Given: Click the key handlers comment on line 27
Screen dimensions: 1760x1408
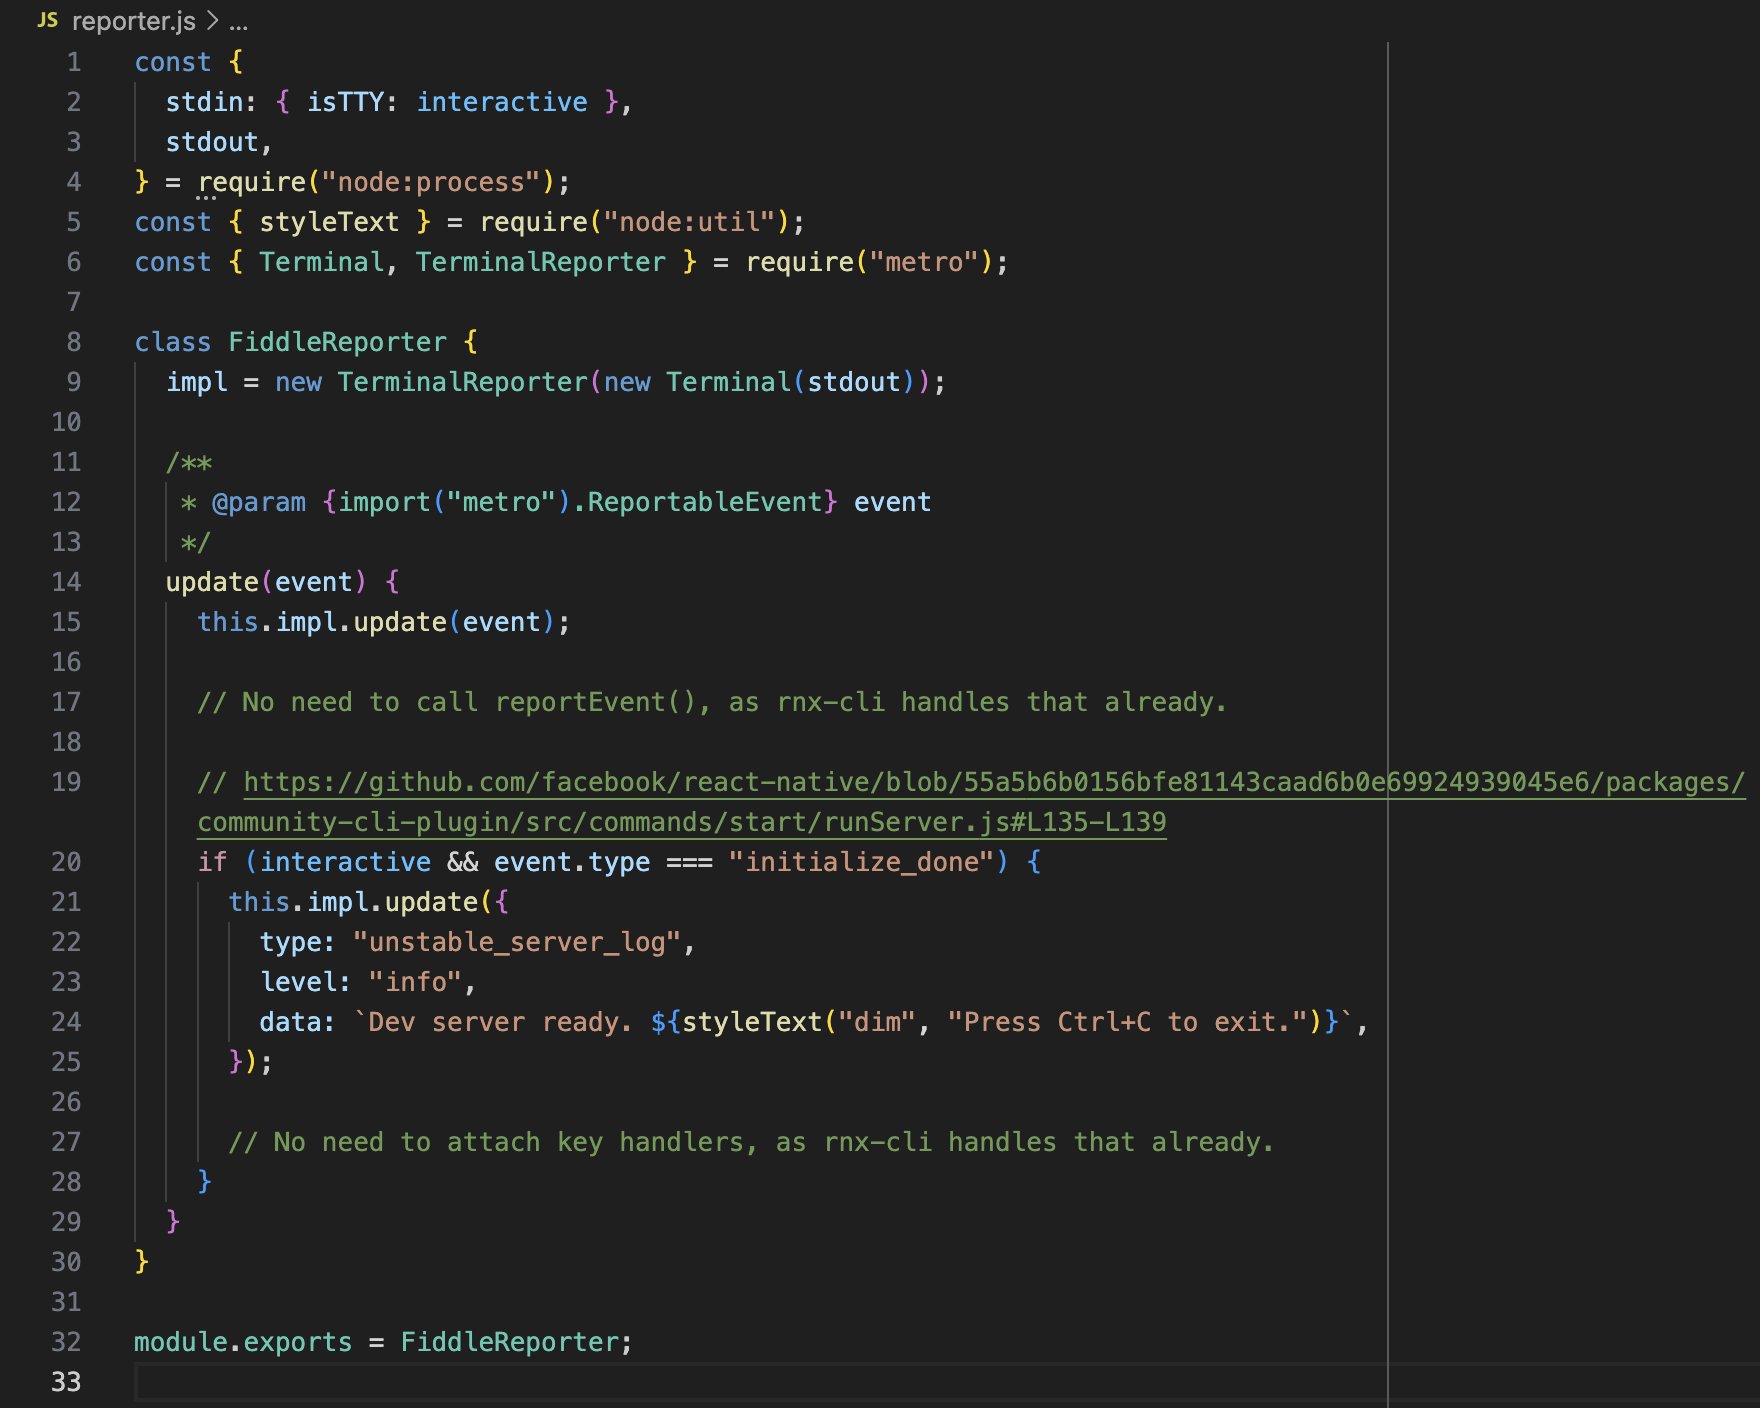Looking at the screenshot, I should 751,1142.
